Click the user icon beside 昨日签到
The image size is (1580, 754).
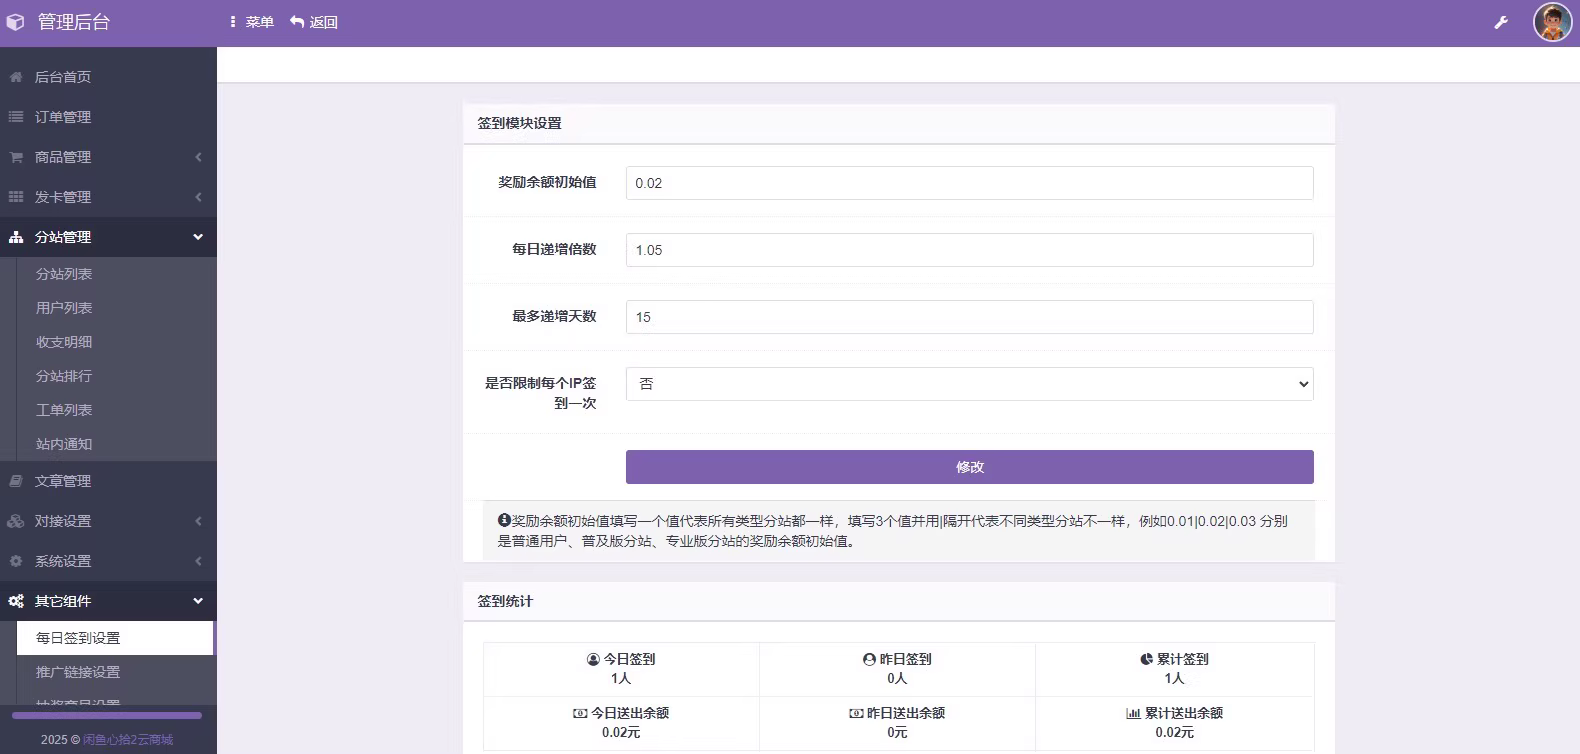coord(869,659)
